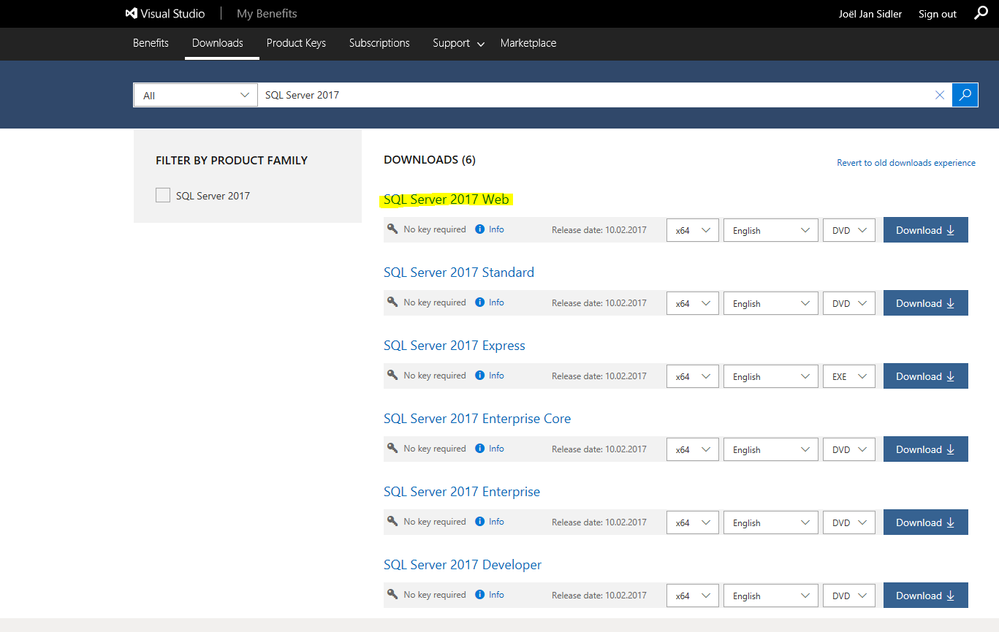Viewport: 999px width, 632px height.
Task: Click the key icon in SQL Server 2017 Express row
Action: pyautogui.click(x=392, y=375)
